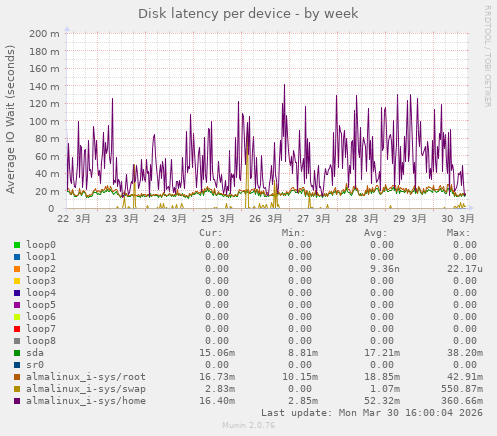Viewport: 497px width, 436px height.
Task: Click the root current value 16.73m
Action: coord(217,377)
